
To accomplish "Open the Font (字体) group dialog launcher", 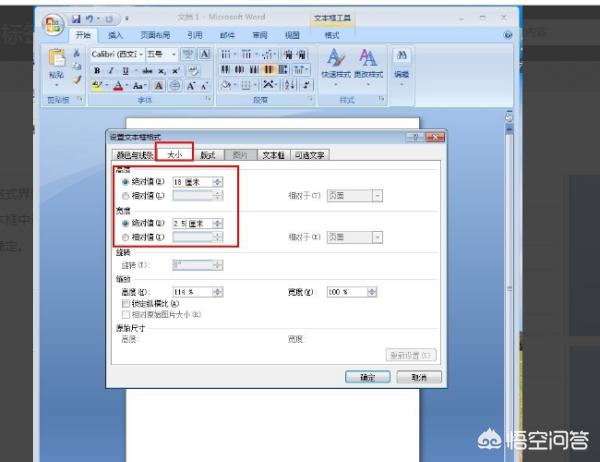I will click(208, 99).
